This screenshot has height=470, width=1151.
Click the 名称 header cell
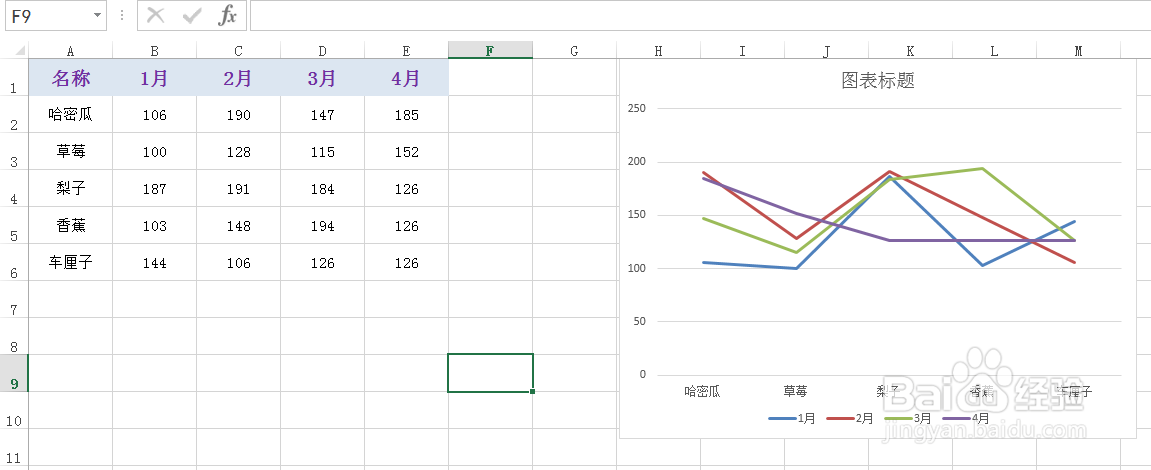tap(70, 78)
